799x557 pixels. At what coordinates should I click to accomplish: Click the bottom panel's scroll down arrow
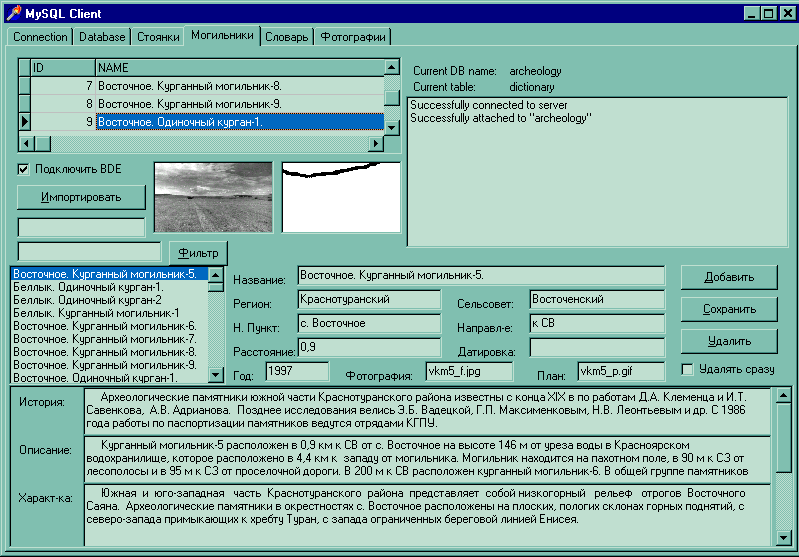coord(783,538)
